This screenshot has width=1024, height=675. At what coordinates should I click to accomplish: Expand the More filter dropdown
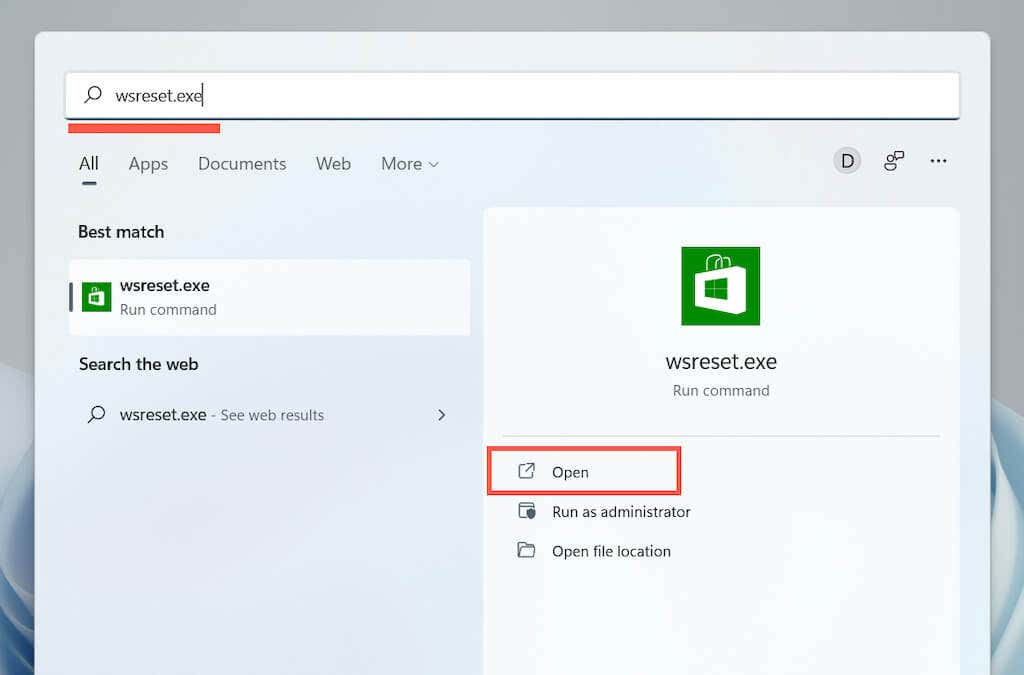tap(410, 164)
